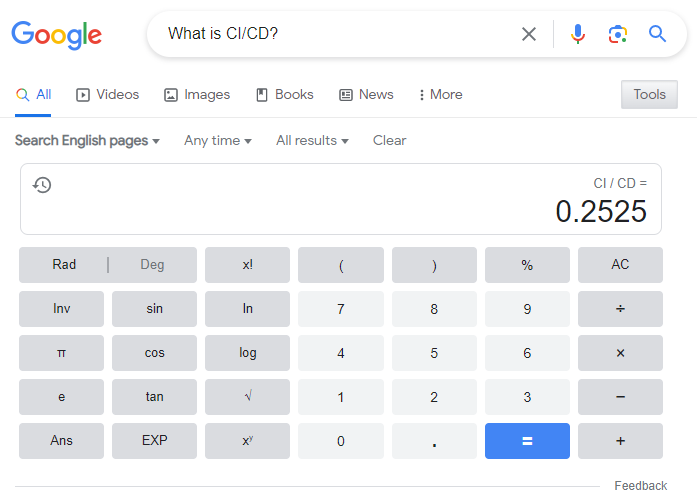Click inside the Google search box
Image resolution: width=697 pixels, height=501 pixels.
(x=338, y=34)
